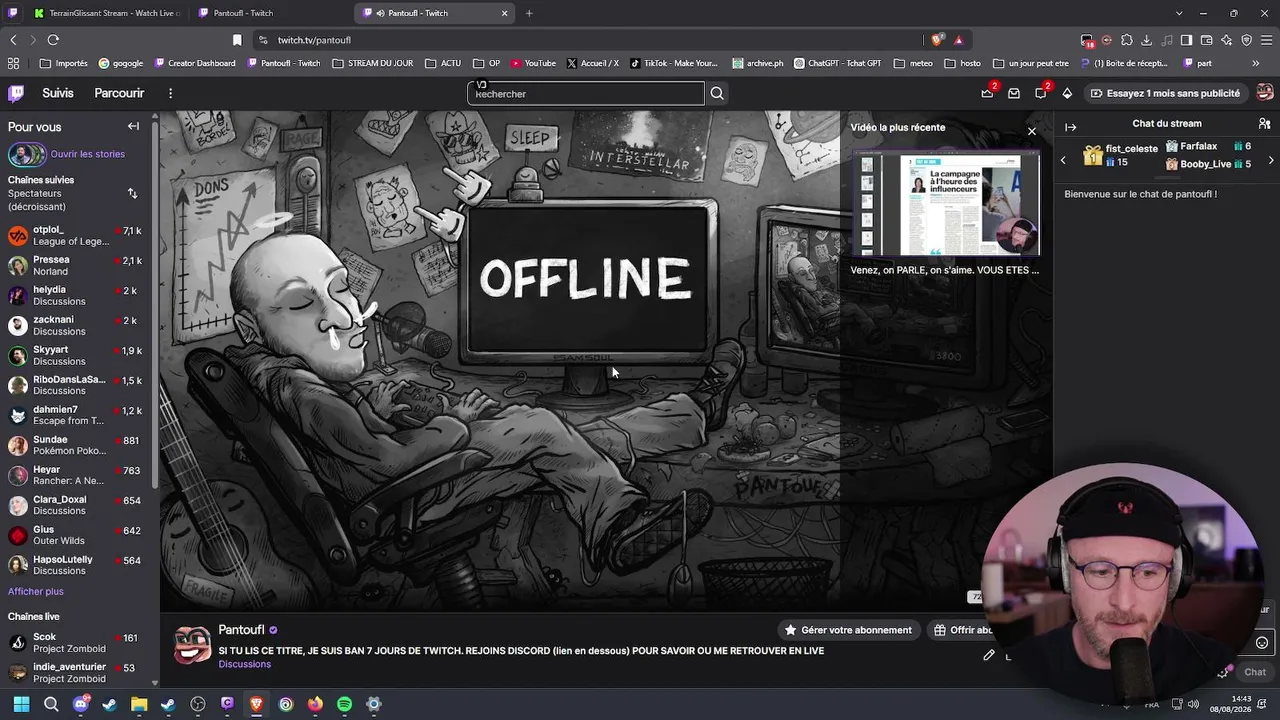Viewport: 1280px width, 720px height.
Task: Show previous gift leaderboard entry
Action: pyautogui.click(x=1063, y=159)
